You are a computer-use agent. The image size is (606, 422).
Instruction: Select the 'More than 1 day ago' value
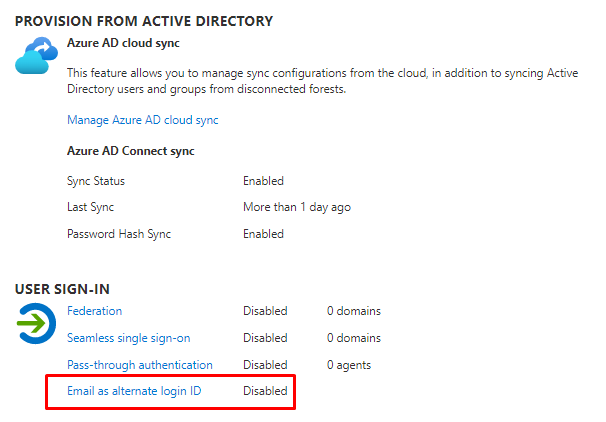click(296, 207)
